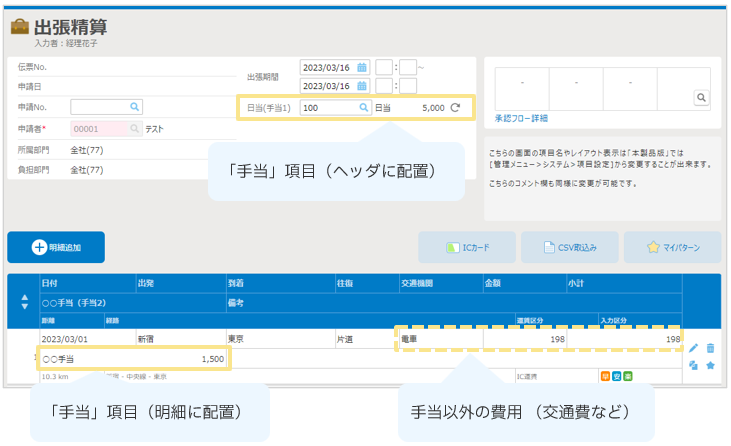Screen dimensions: 731x446
Task: Click the sort arrows in table header
Action: 25,301
